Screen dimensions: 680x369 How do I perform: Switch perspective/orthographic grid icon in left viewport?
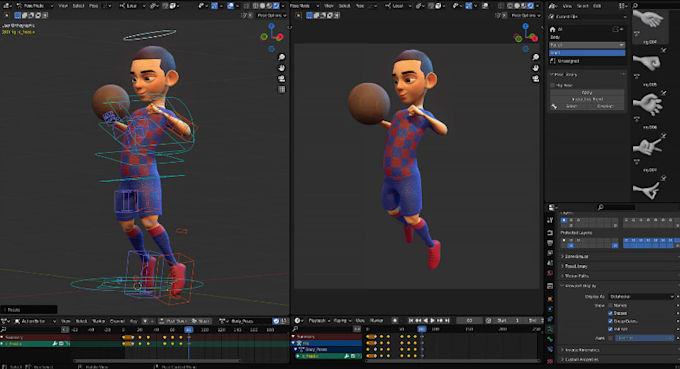281,89
